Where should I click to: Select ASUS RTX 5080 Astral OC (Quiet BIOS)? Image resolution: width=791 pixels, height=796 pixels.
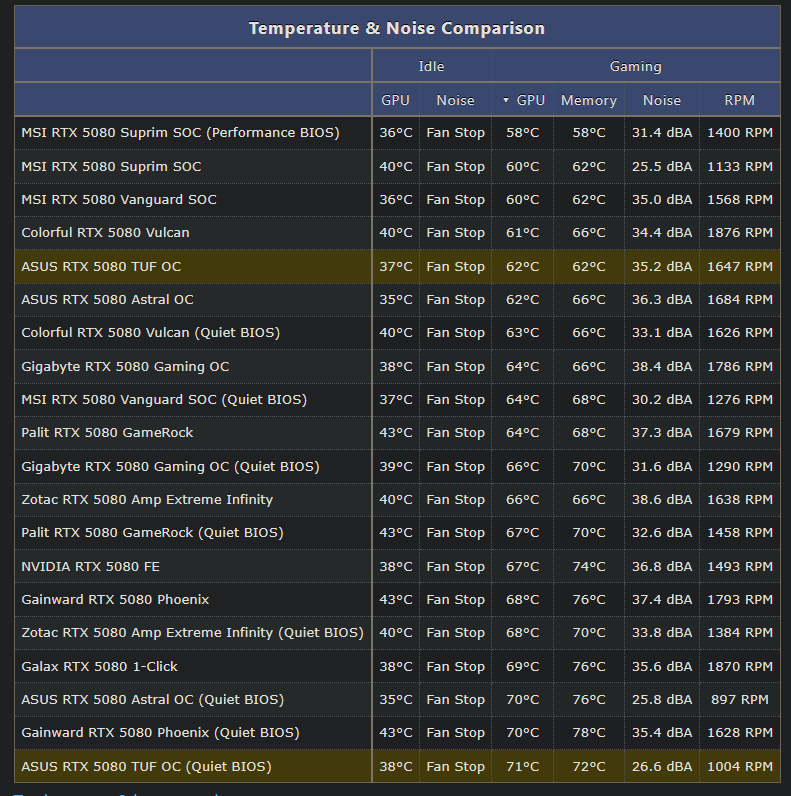(152, 700)
